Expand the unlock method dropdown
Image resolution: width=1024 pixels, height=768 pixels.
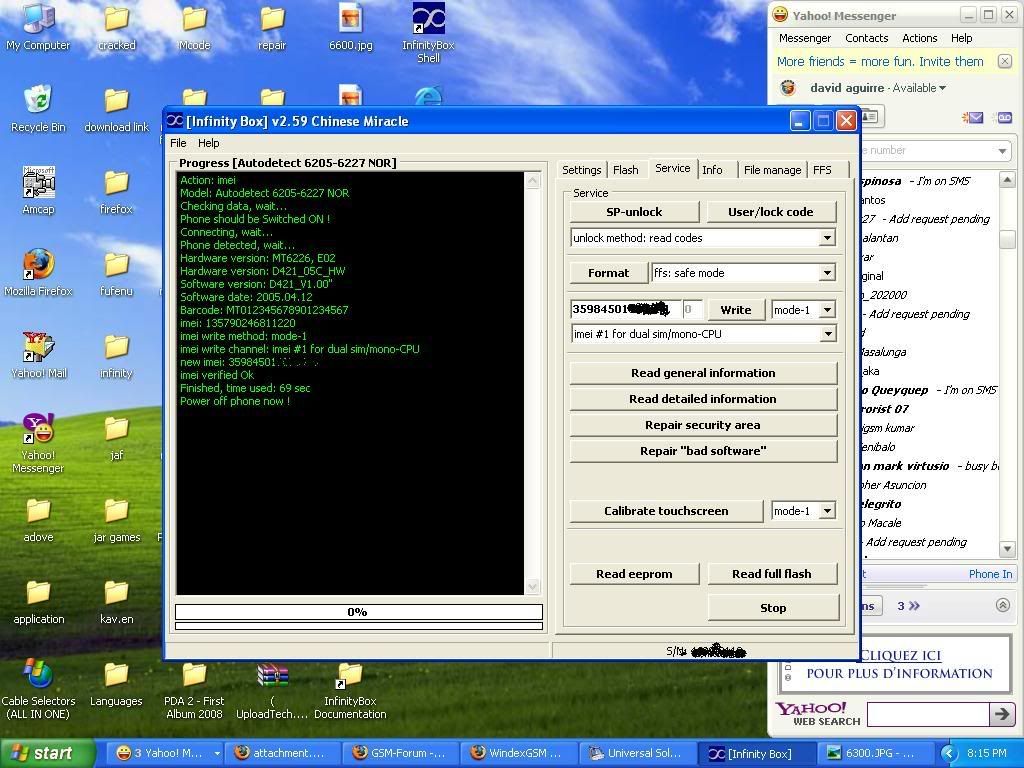tap(826, 238)
